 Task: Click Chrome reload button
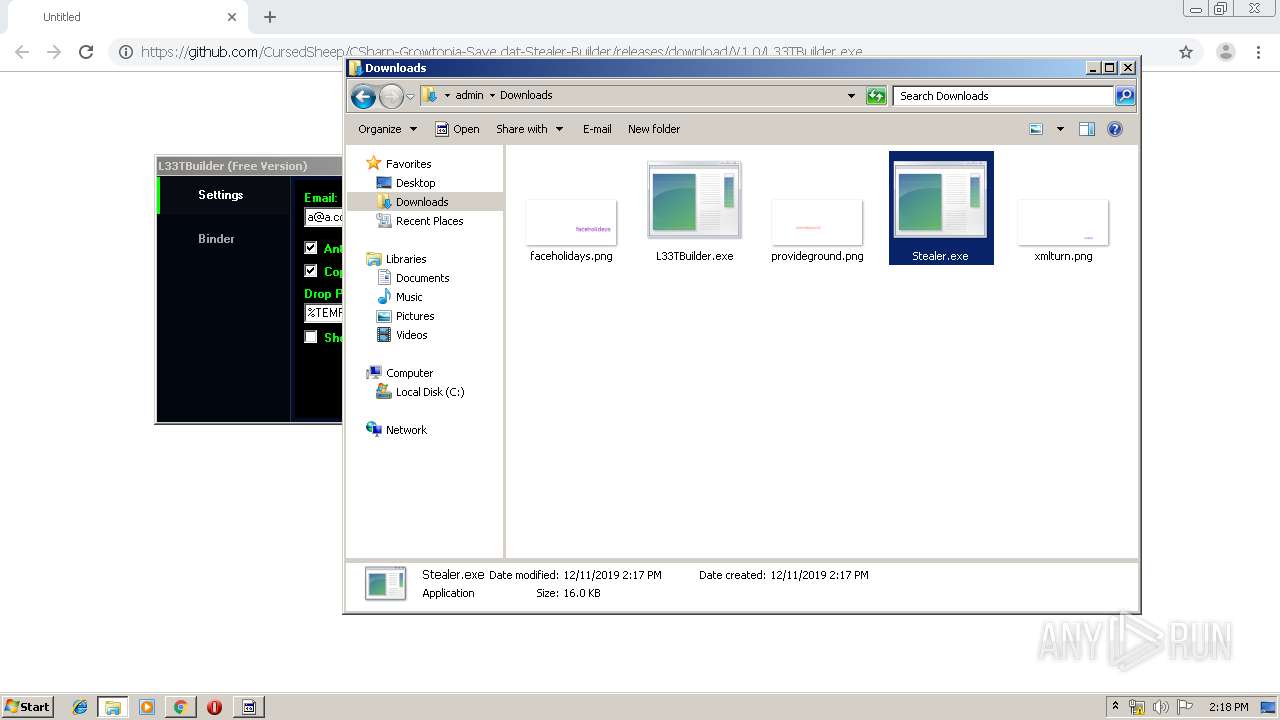point(86,52)
